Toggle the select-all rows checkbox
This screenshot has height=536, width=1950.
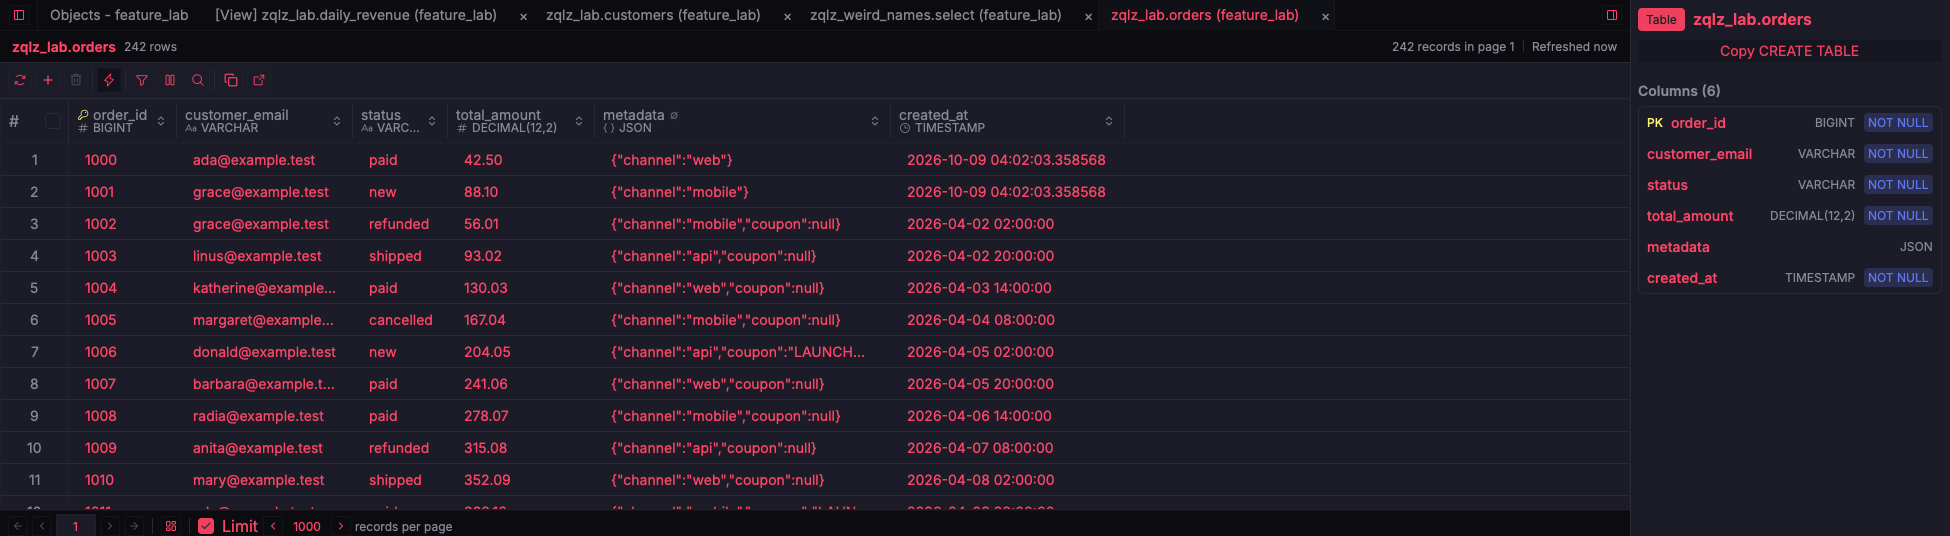pyautogui.click(x=53, y=121)
